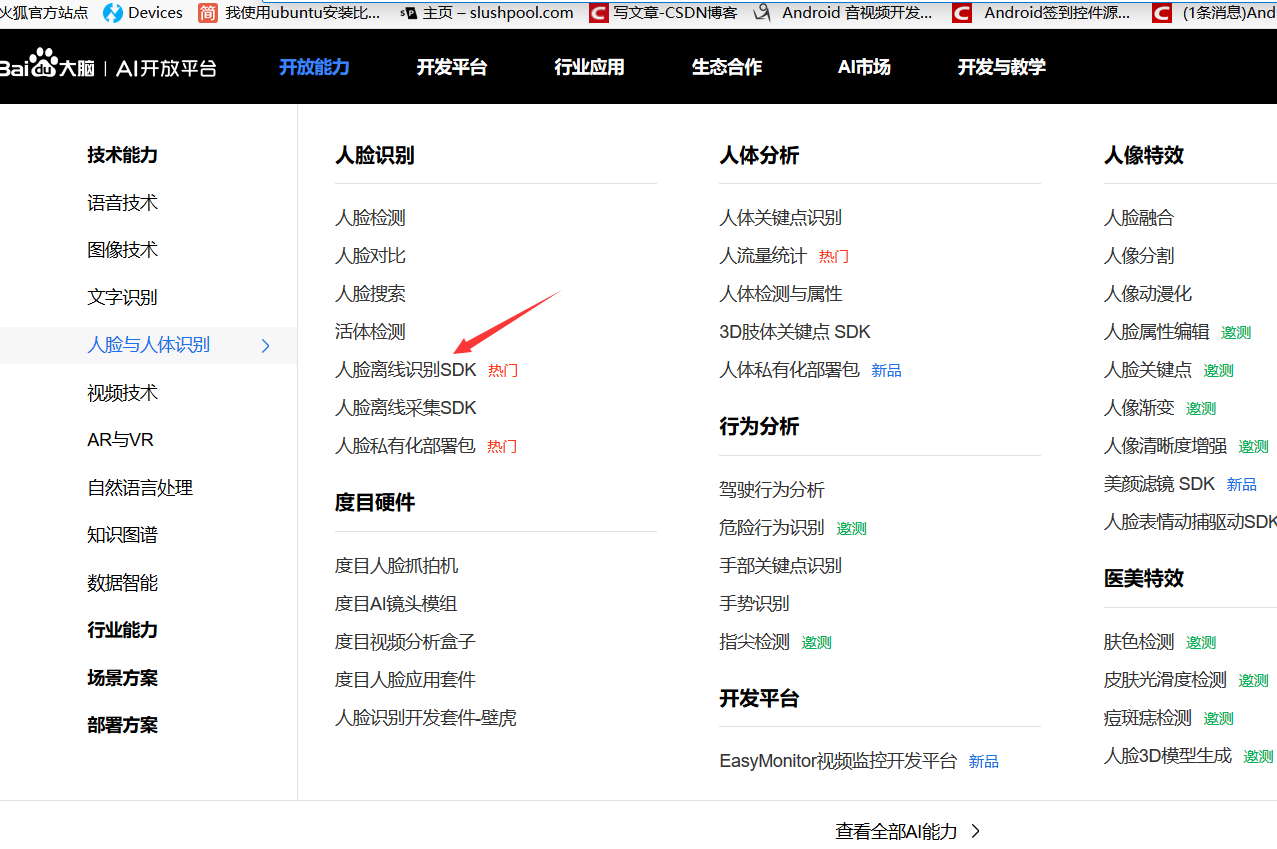The image size is (1277, 849).
Task: Select AR与VR in the sidebar
Action: tap(120, 440)
